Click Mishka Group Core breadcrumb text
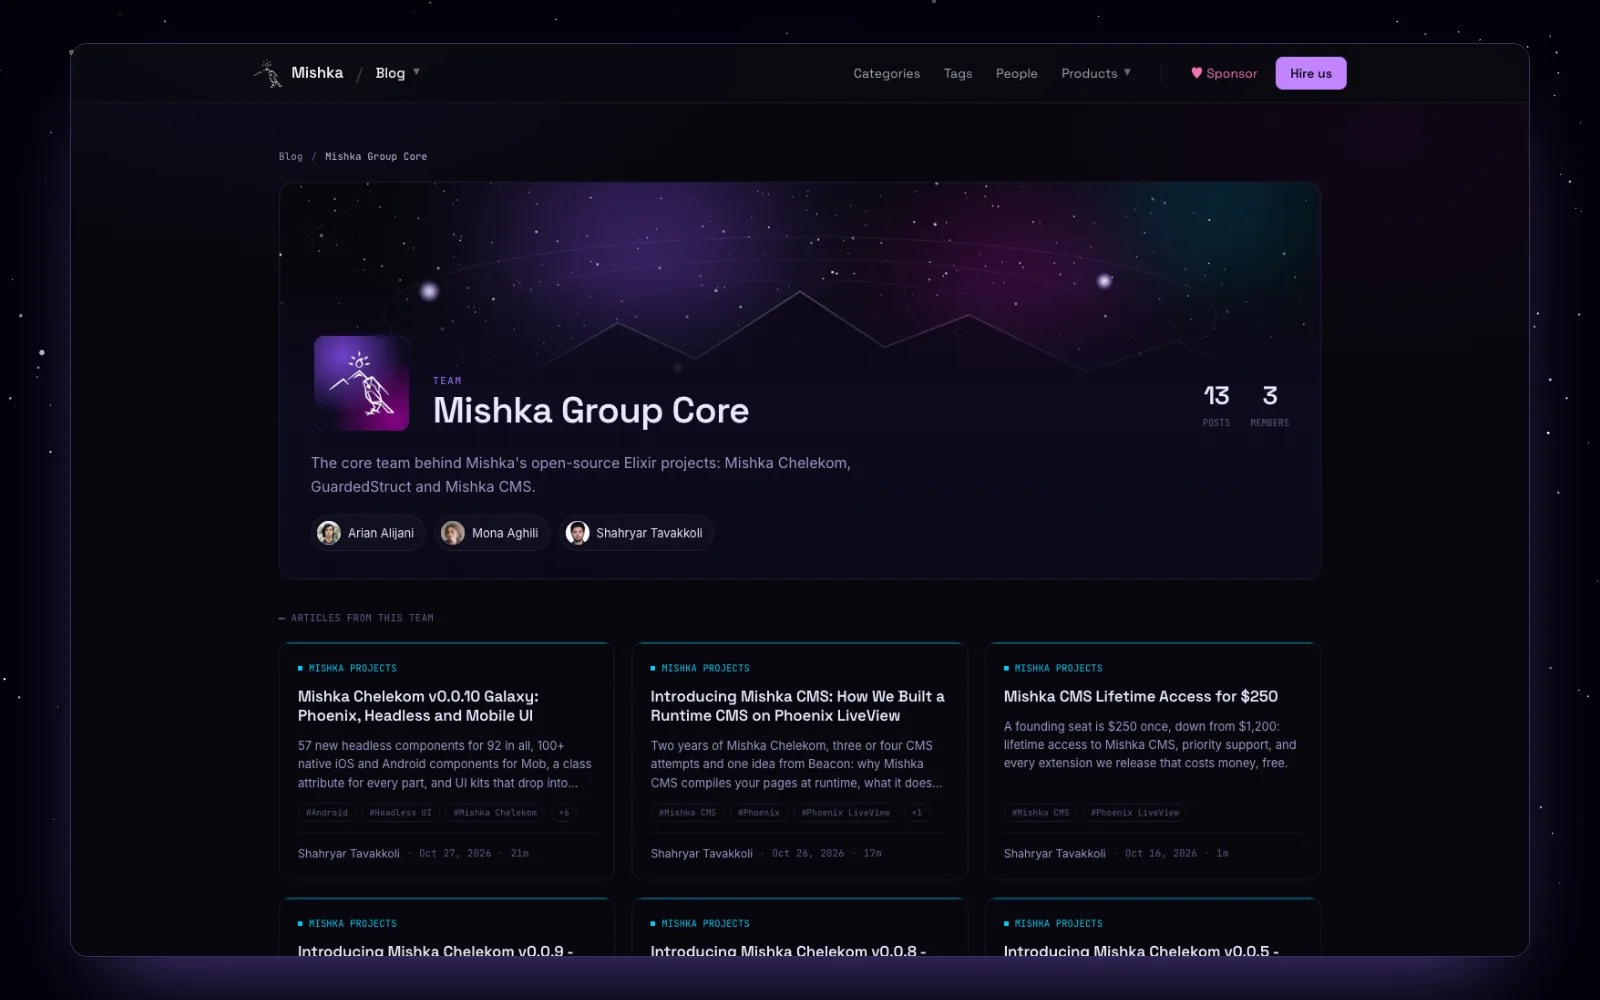1600x1000 pixels. pyautogui.click(x=376, y=156)
